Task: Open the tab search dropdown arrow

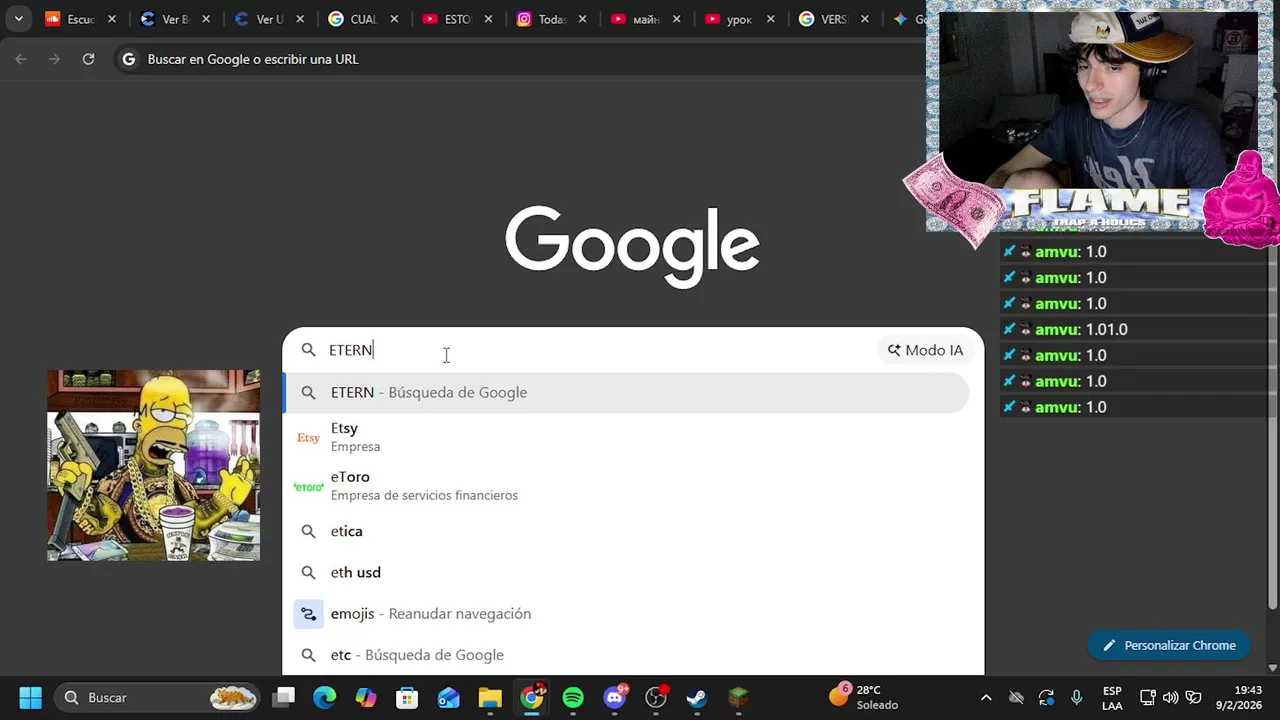Action: coord(18,19)
